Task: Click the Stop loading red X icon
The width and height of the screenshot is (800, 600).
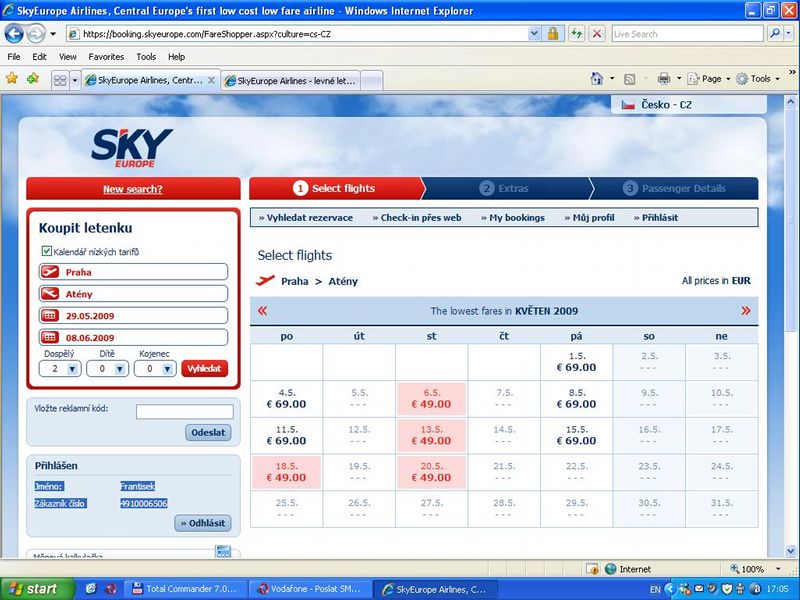Action: tap(596, 34)
